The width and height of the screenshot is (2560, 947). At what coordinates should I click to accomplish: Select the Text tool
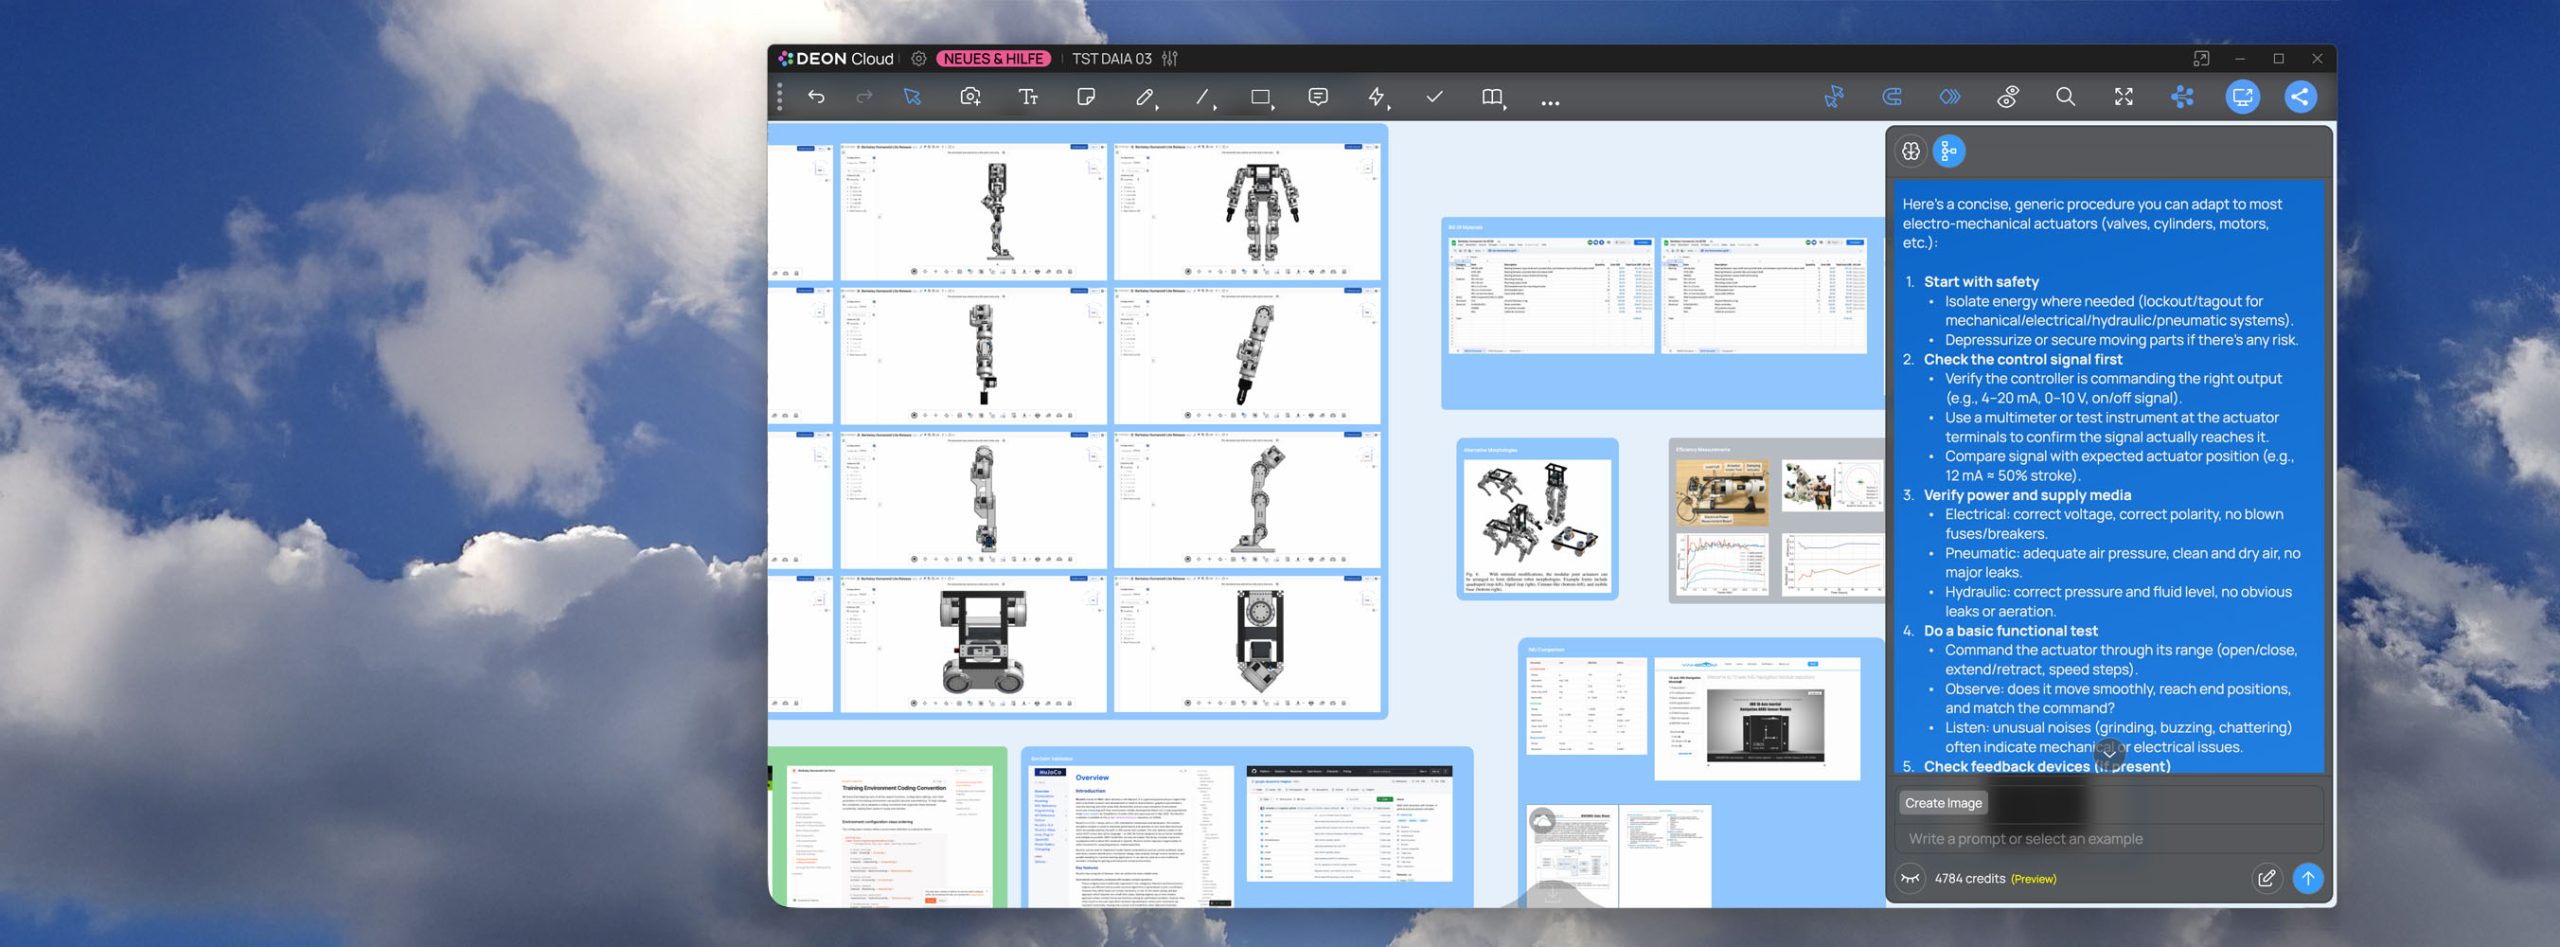click(1027, 97)
